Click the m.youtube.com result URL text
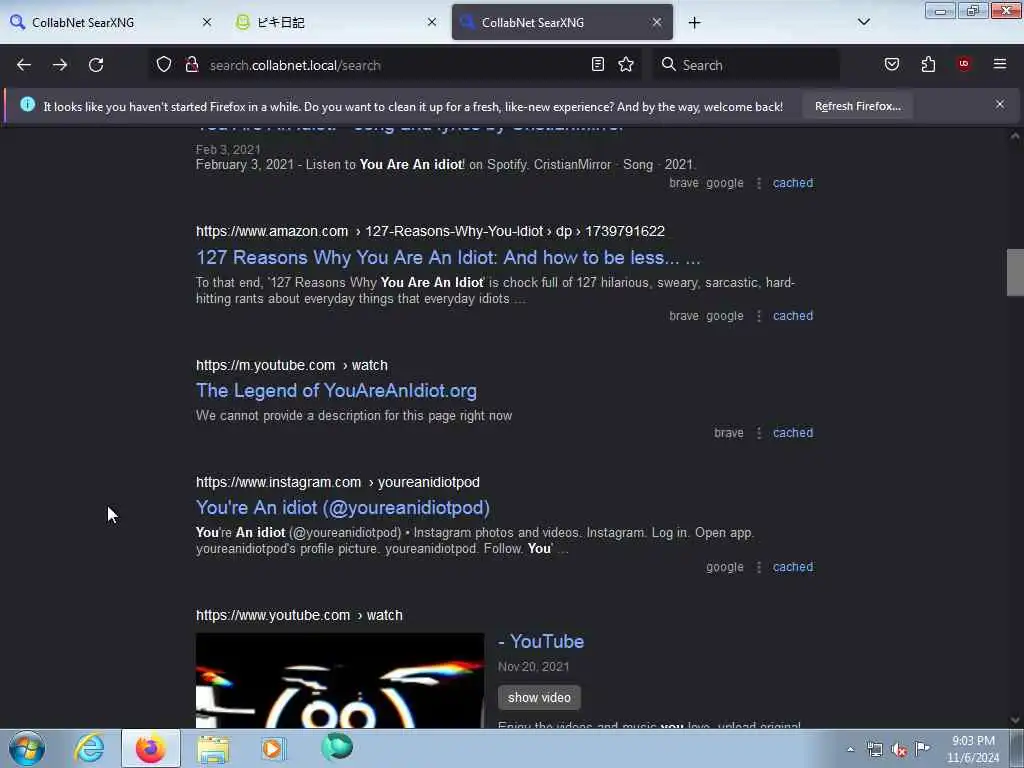The height and width of the screenshot is (768, 1024). point(292,365)
